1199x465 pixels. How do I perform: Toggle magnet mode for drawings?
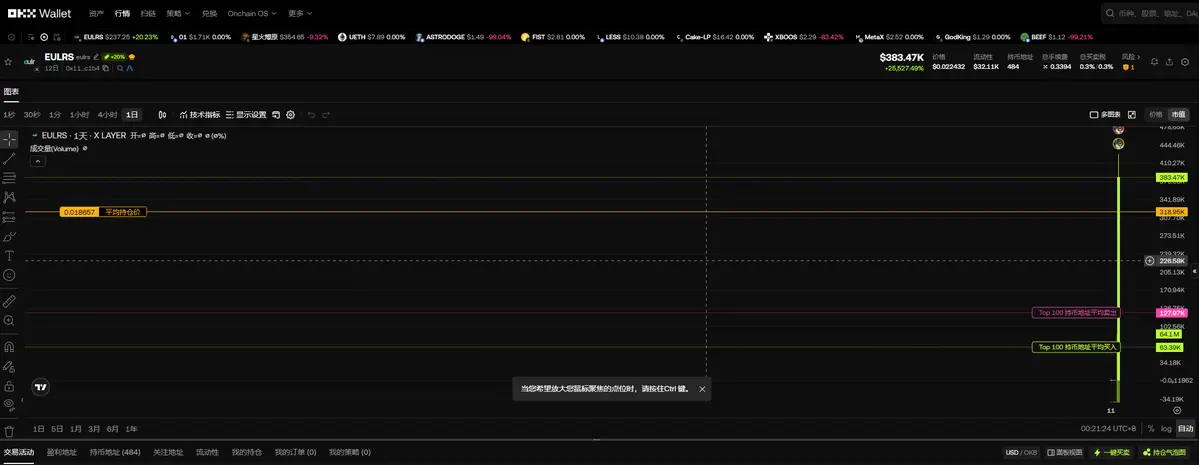[x=9, y=347]
